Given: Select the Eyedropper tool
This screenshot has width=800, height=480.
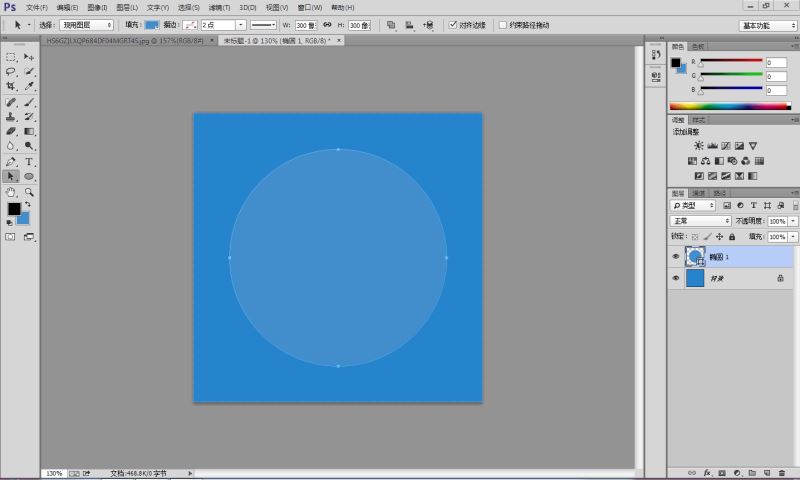Looking at the screenshot, I should click(29, 87).
